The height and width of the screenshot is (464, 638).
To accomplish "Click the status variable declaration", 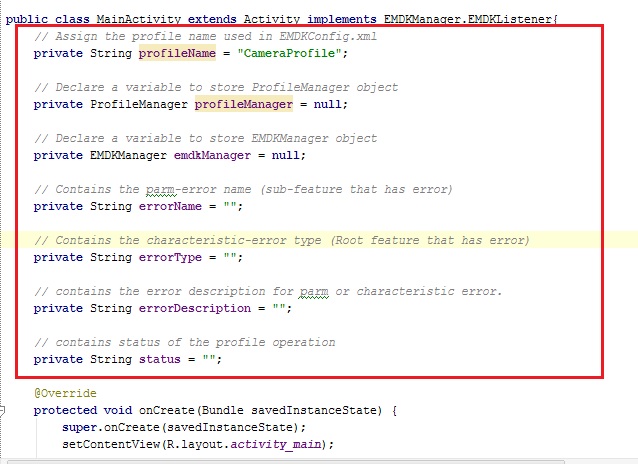I will pos(159,359).
